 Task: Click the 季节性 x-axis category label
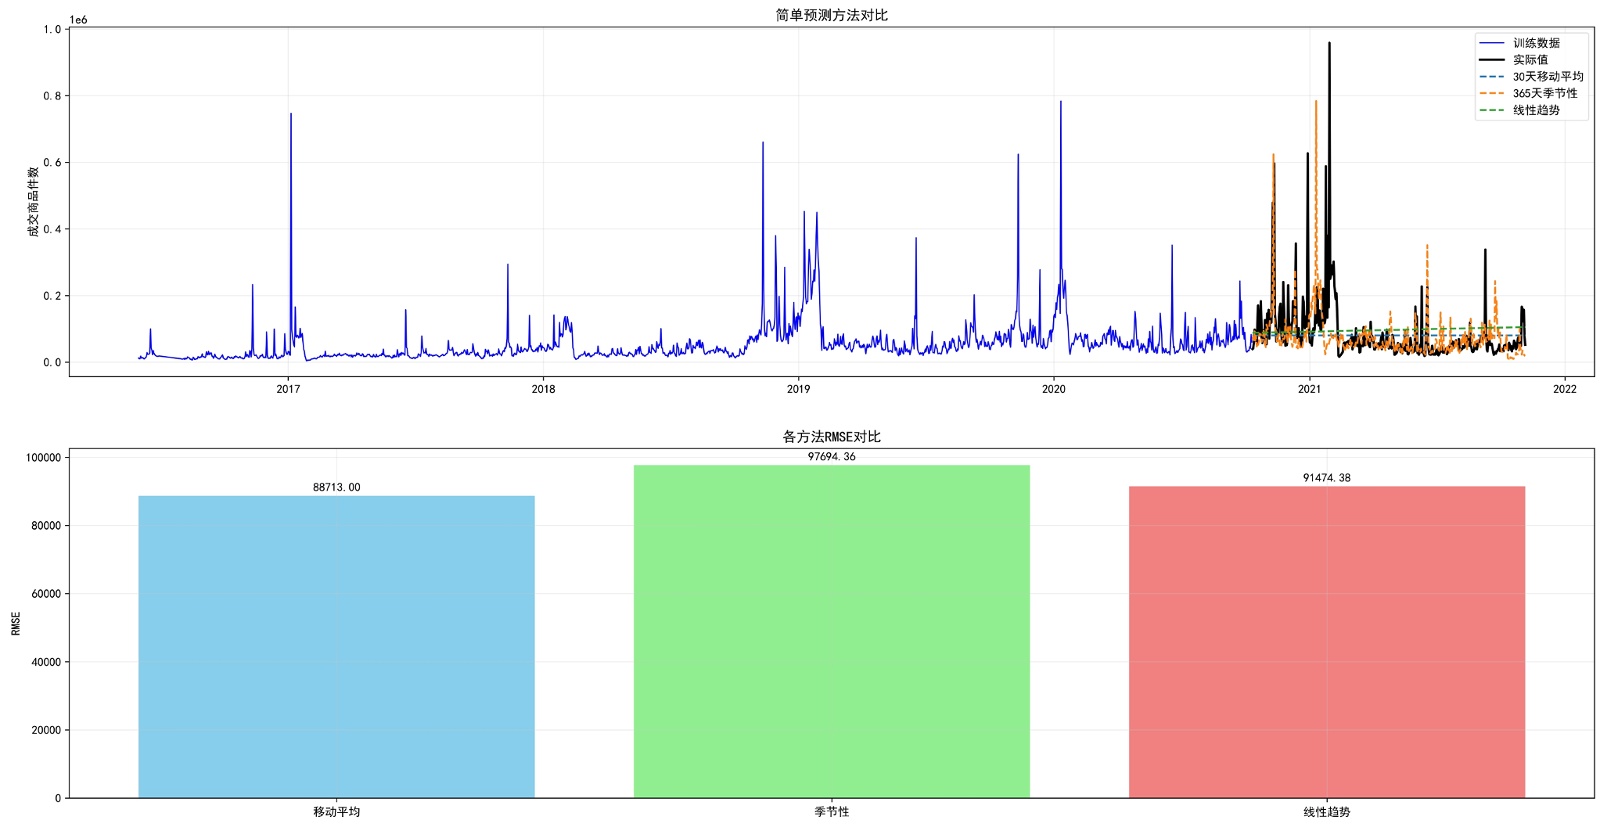(x=831, y=812)
